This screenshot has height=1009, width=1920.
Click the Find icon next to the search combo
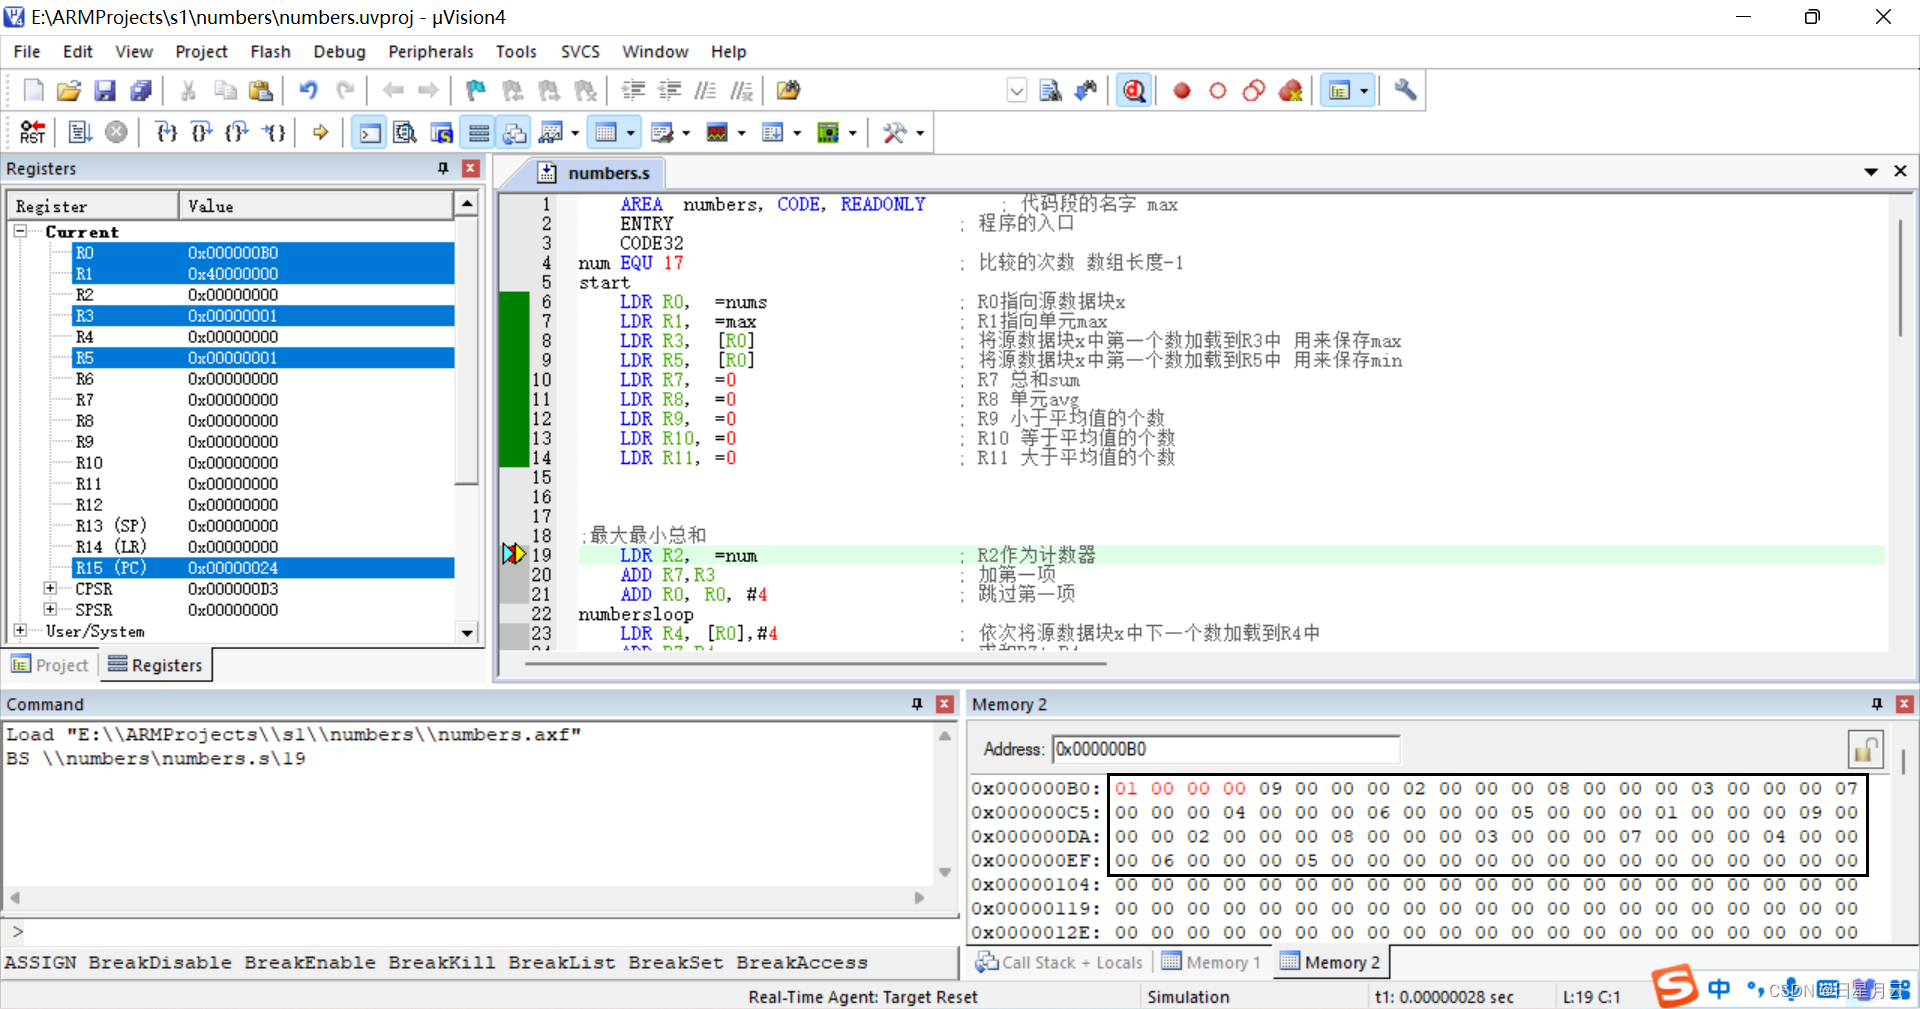(1049, 91)
